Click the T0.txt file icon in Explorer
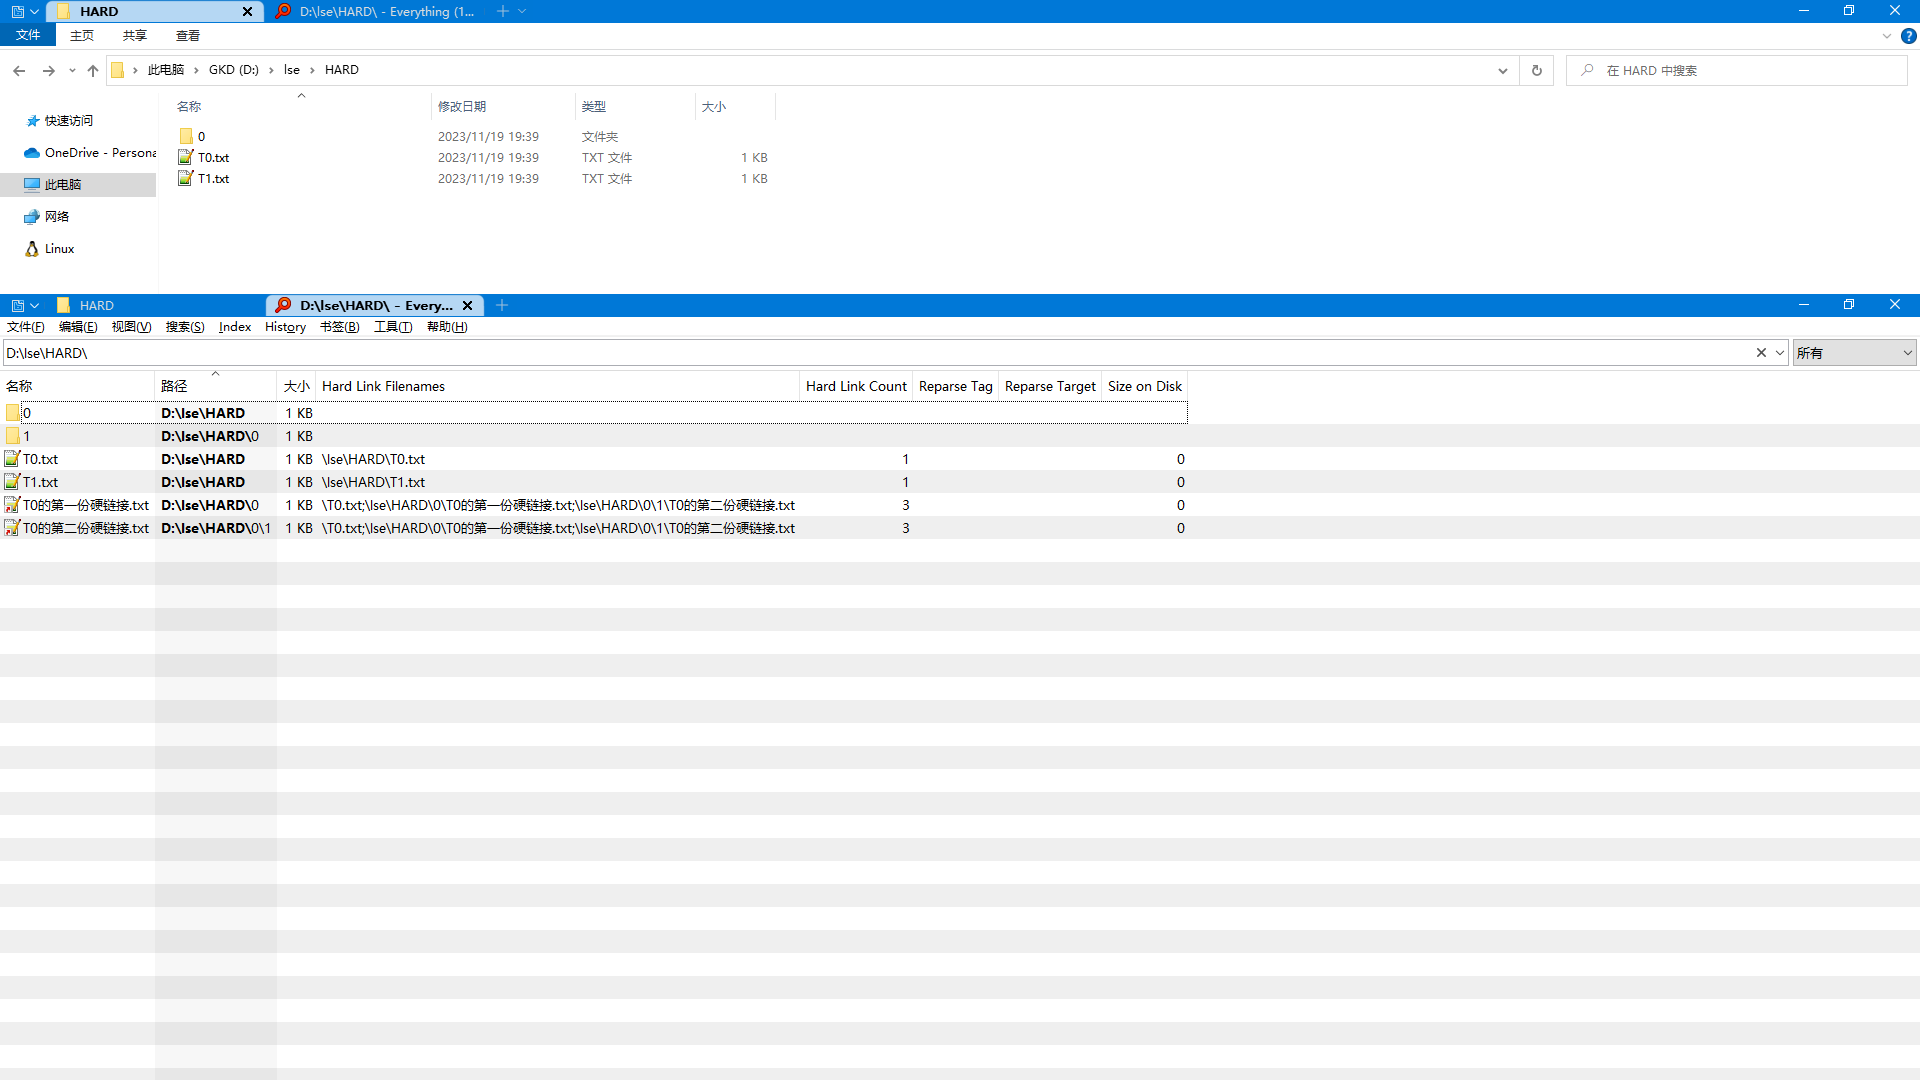 pyautogui.click(x=186, y=158)
